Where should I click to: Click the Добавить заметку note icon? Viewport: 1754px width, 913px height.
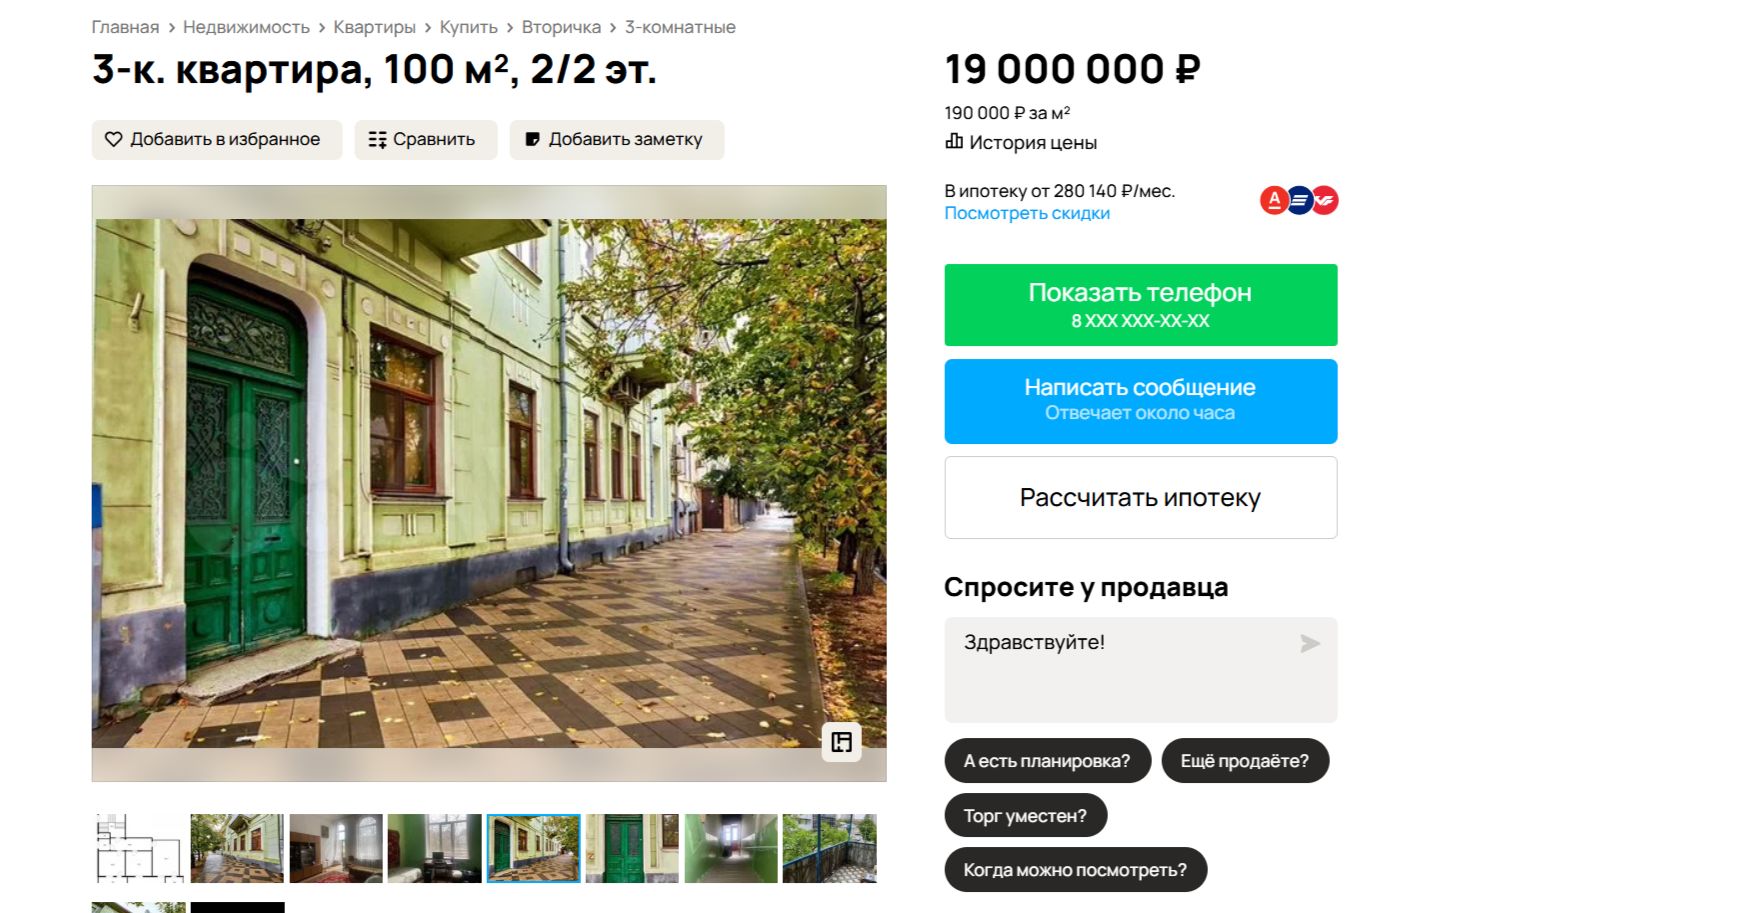[x=533, y=140]
